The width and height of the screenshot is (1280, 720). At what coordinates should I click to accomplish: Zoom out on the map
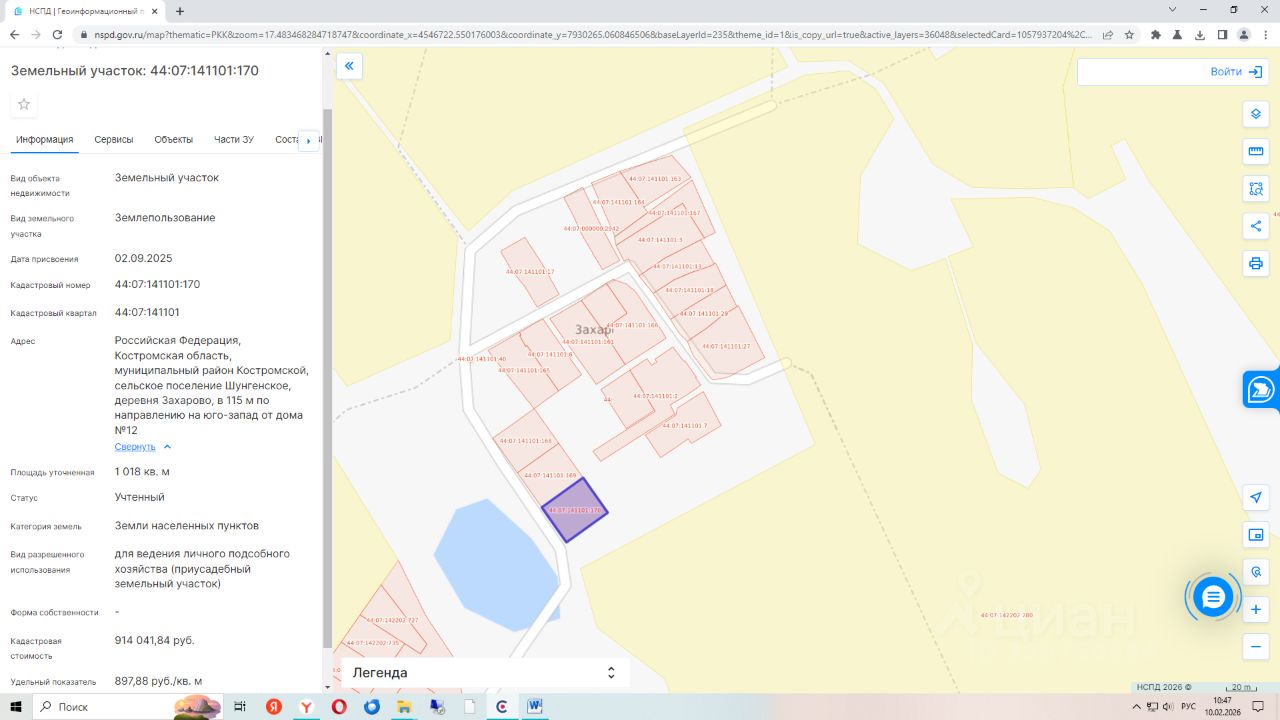1256,647
